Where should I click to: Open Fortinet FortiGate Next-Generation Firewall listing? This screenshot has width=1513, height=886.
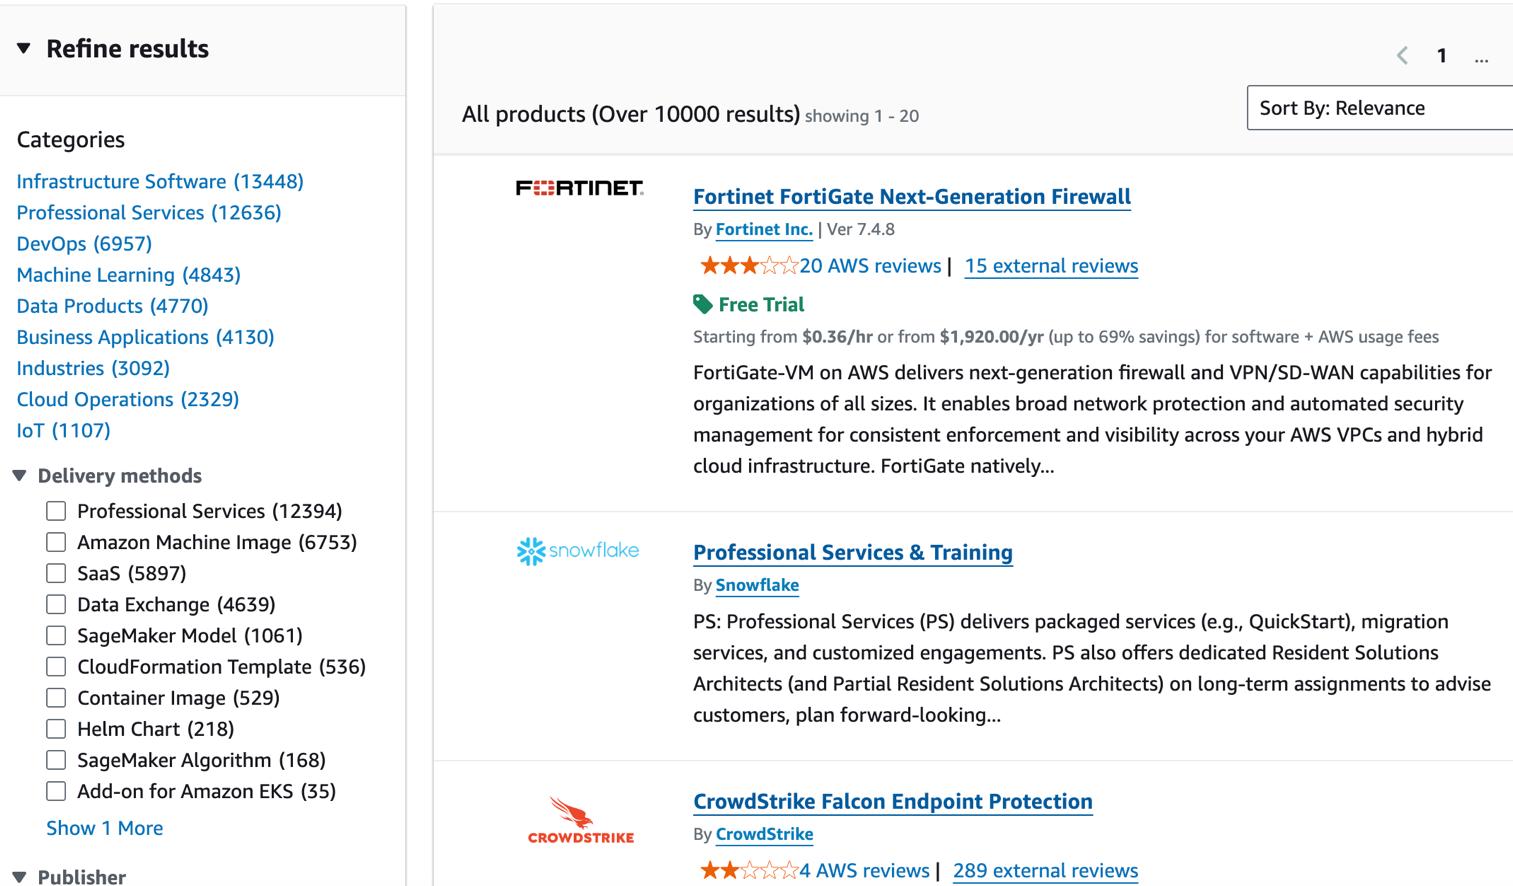click(x=911, y=197)
